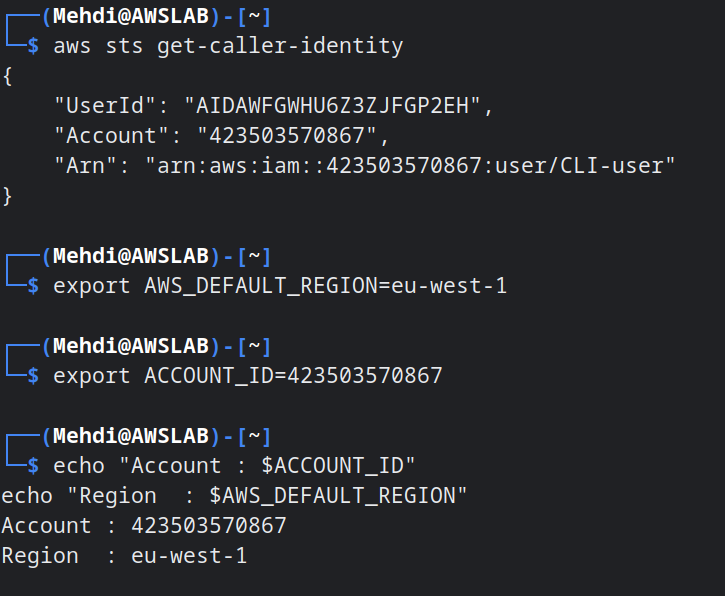Click the second Mehdi@AWSLAB prompt

pyautogui.click(x=131, y=256)
